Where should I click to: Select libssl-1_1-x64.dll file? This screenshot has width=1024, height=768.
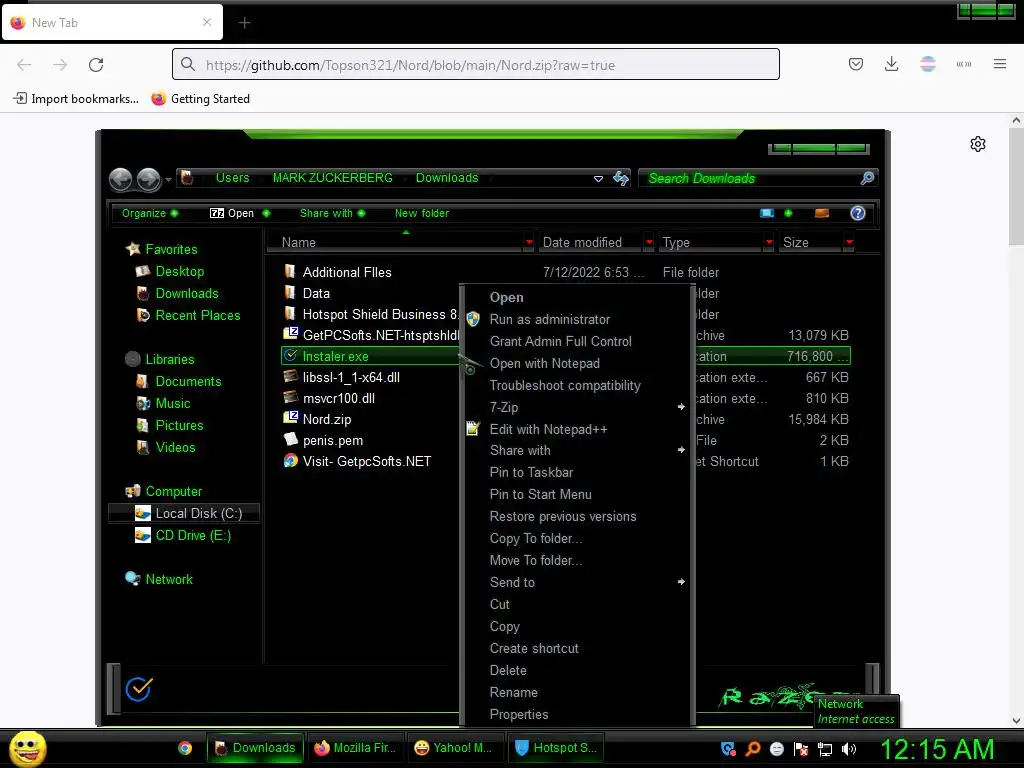point(351,377)
